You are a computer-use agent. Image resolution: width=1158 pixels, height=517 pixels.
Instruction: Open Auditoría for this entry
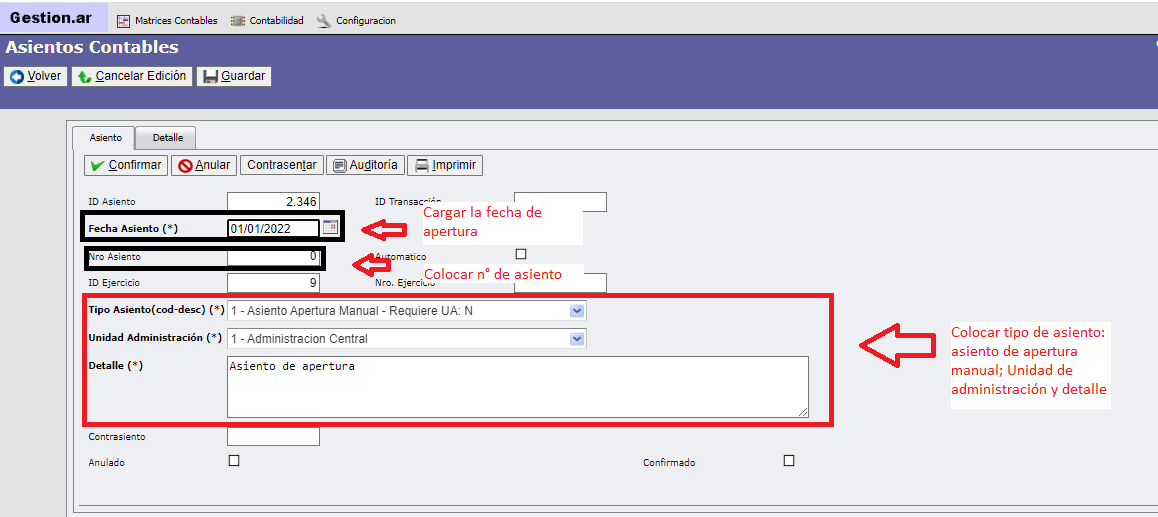point(364,165)
